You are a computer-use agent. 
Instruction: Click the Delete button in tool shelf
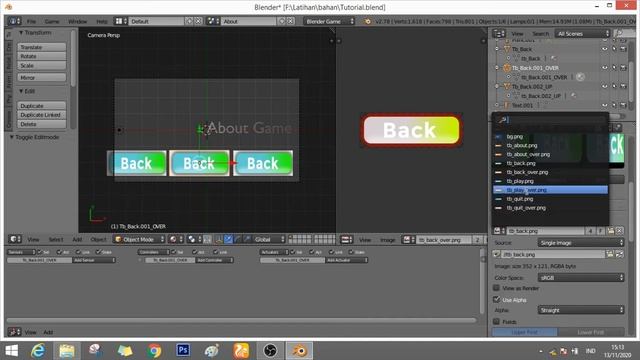click(41, 124)
